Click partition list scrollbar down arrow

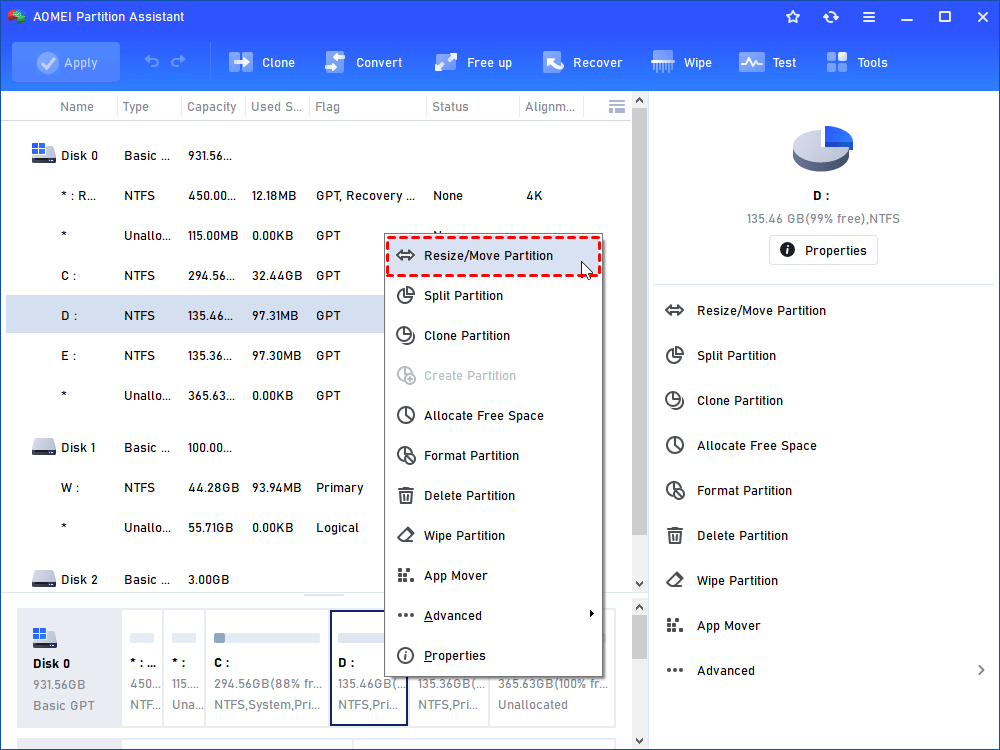(640, 584)
